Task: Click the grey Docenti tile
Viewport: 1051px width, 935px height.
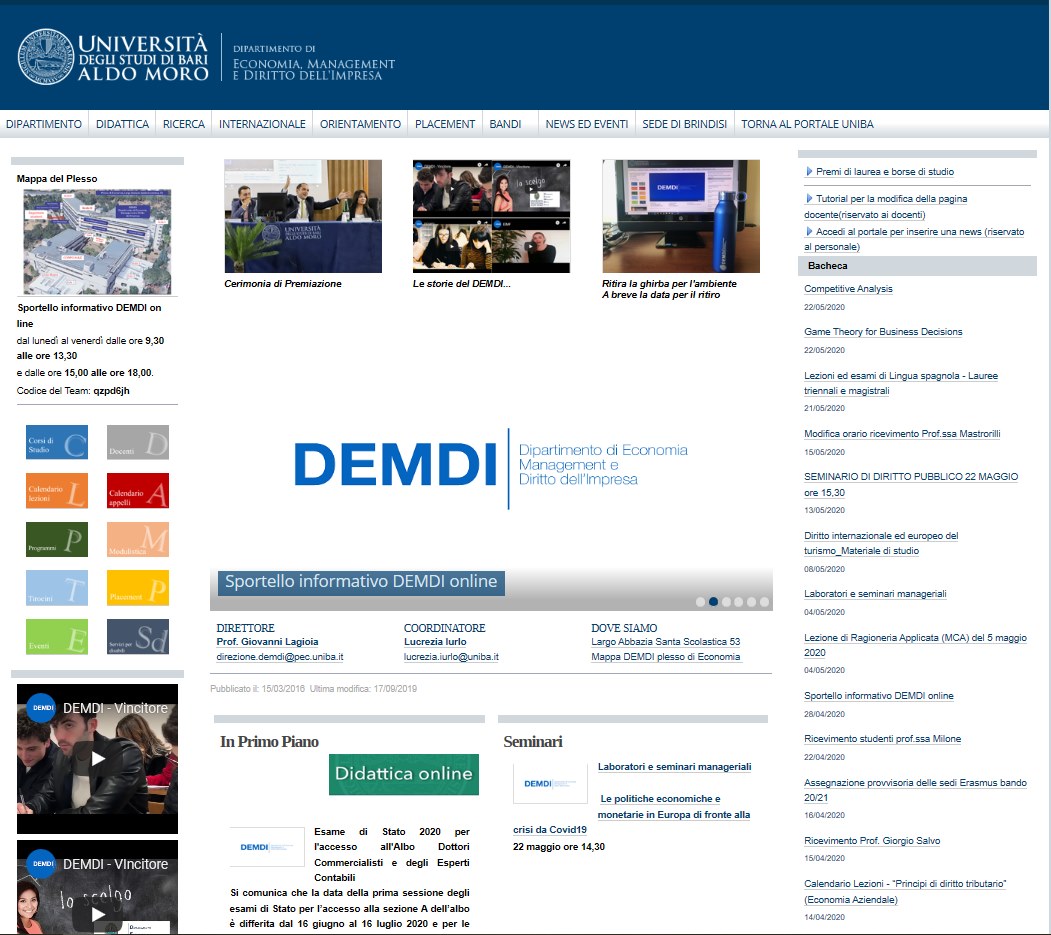Action: [x=137, y=442]
